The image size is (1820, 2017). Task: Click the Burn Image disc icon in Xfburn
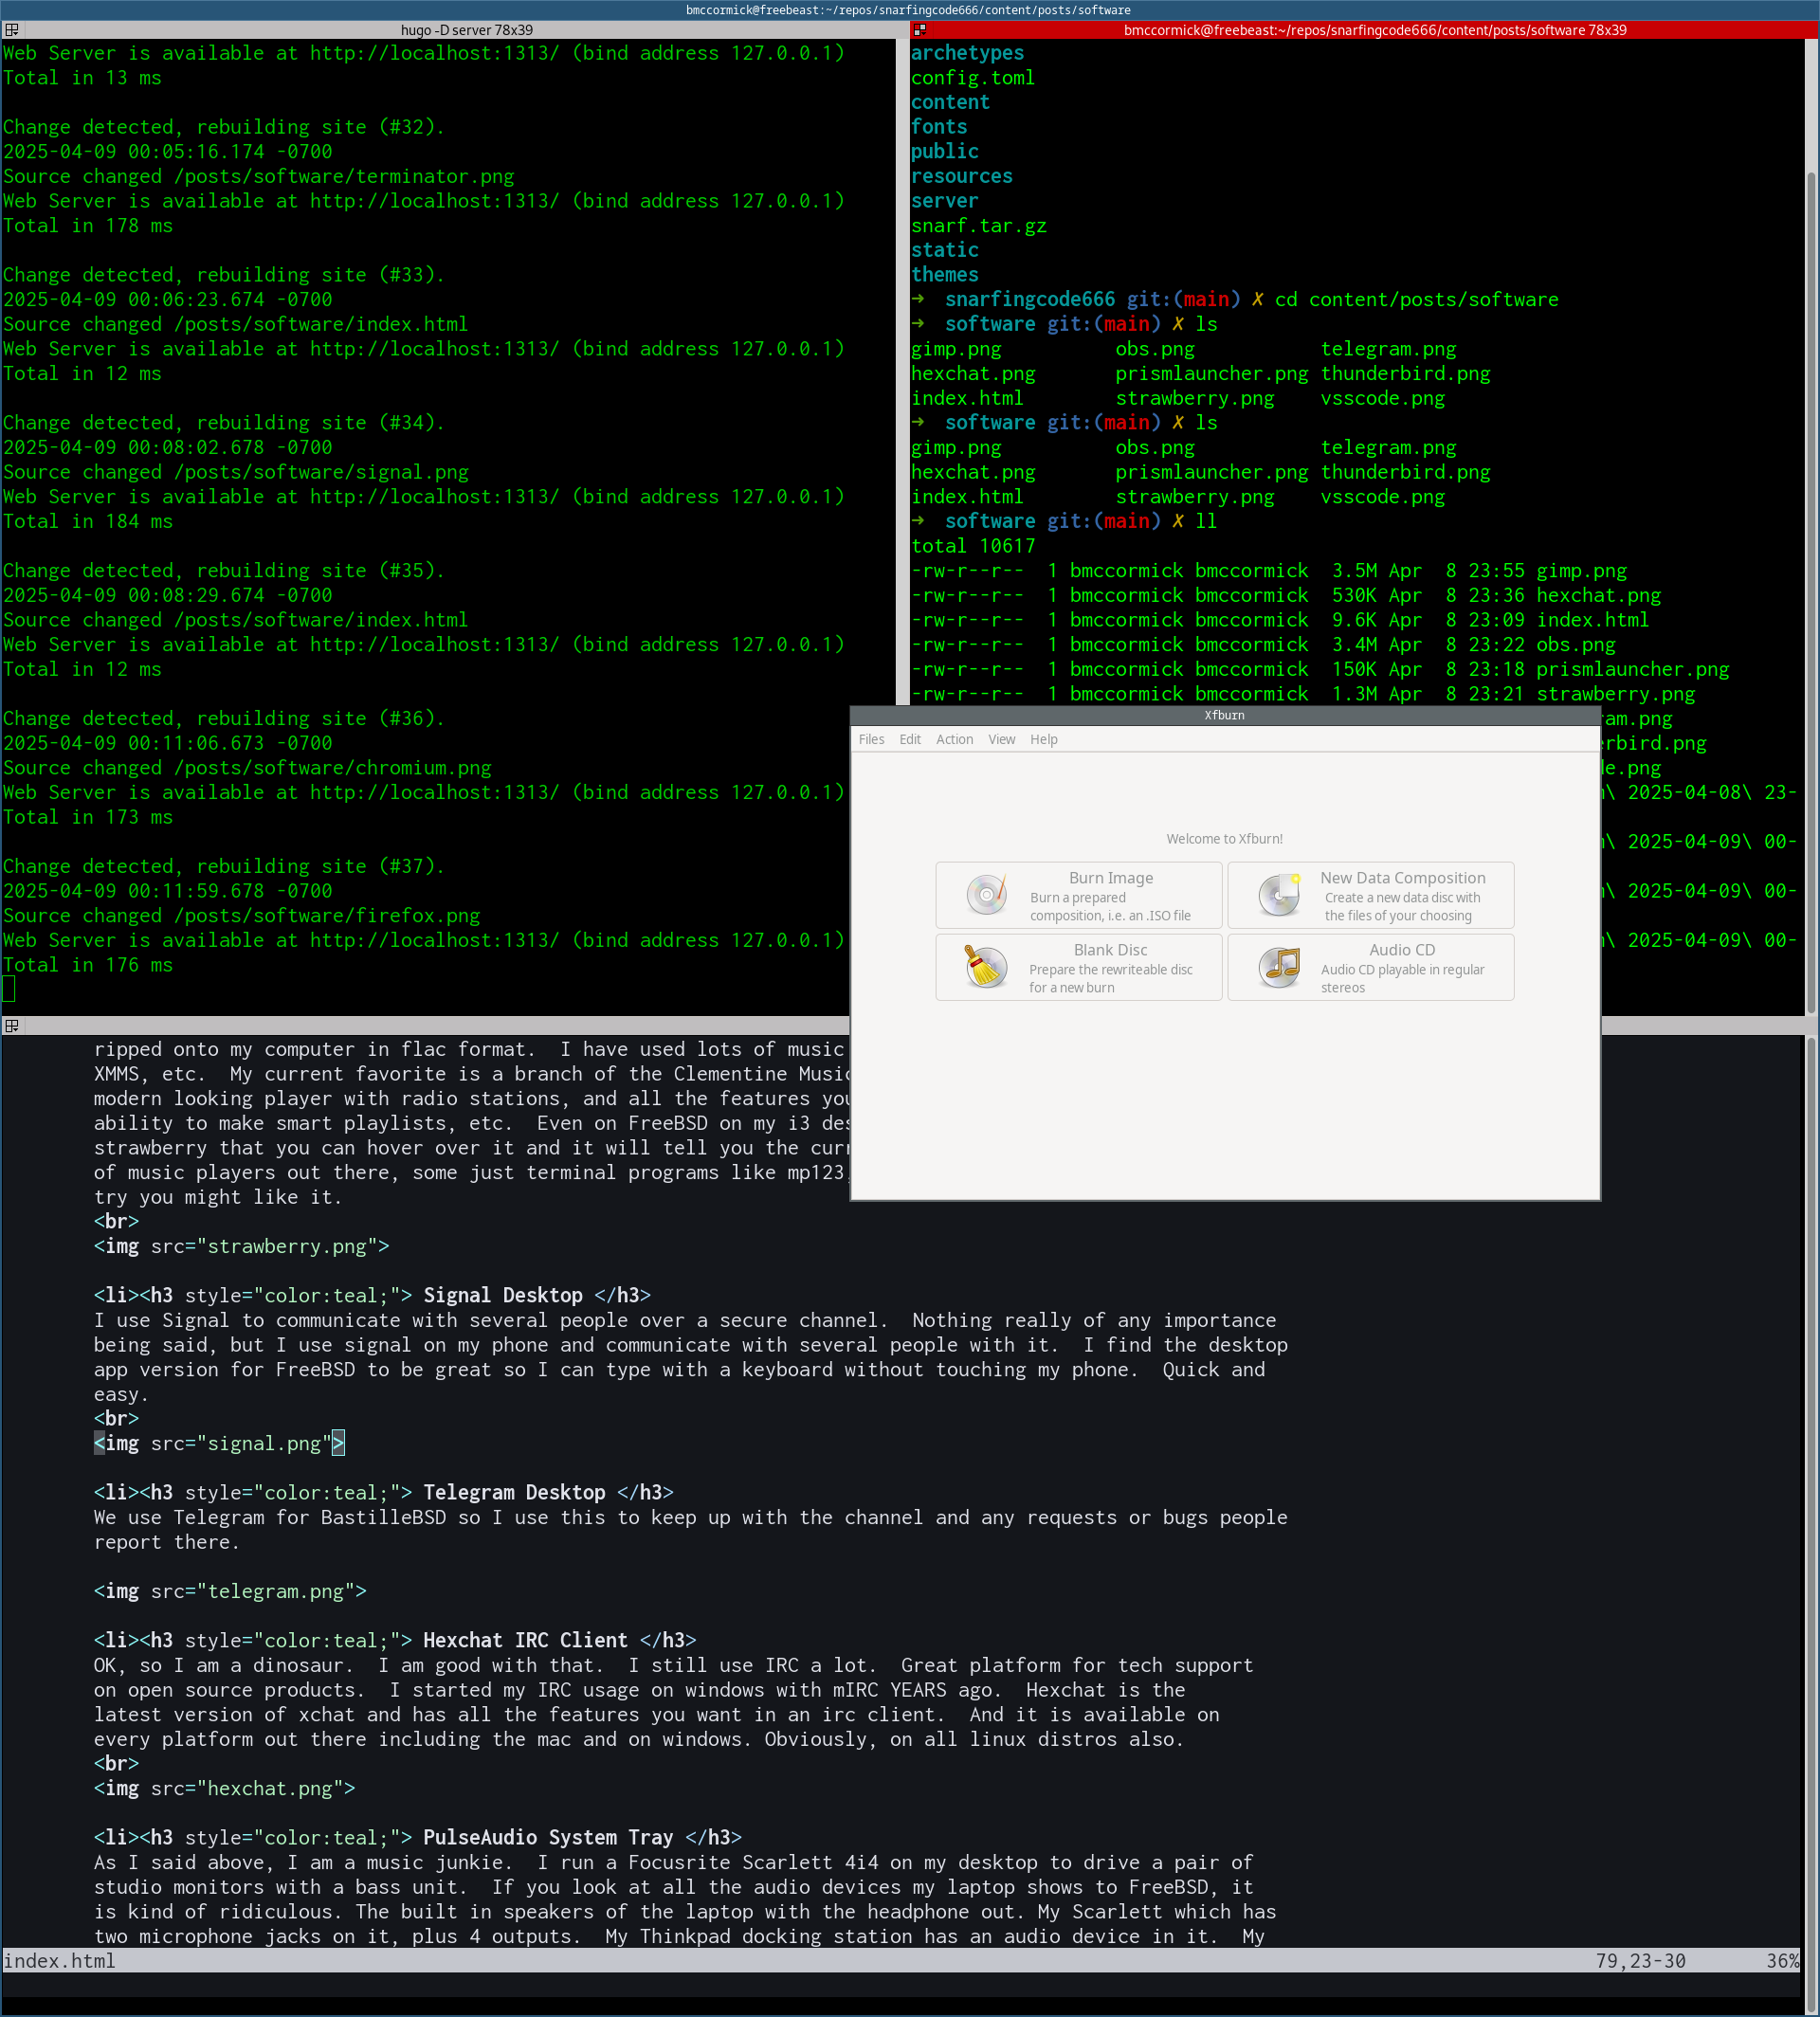(986, 895)
